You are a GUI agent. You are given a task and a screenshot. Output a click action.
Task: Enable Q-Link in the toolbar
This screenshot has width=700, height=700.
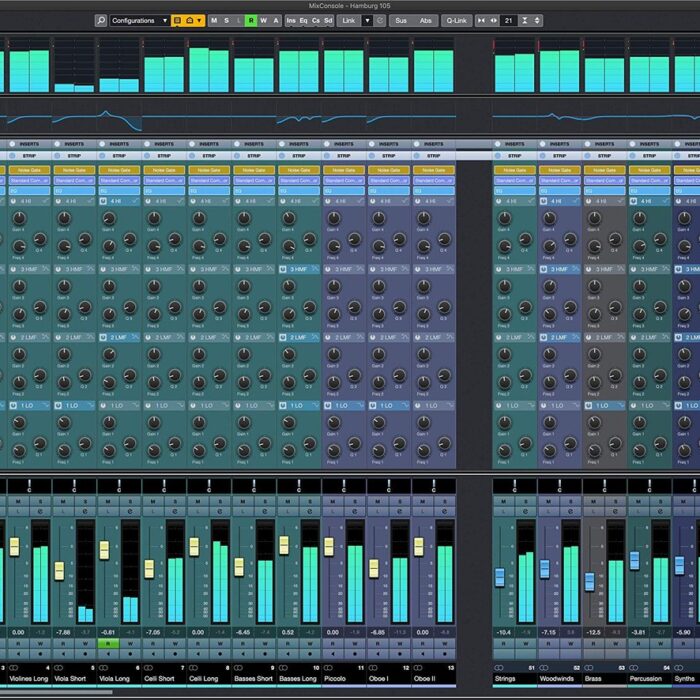tap(456, 21)
